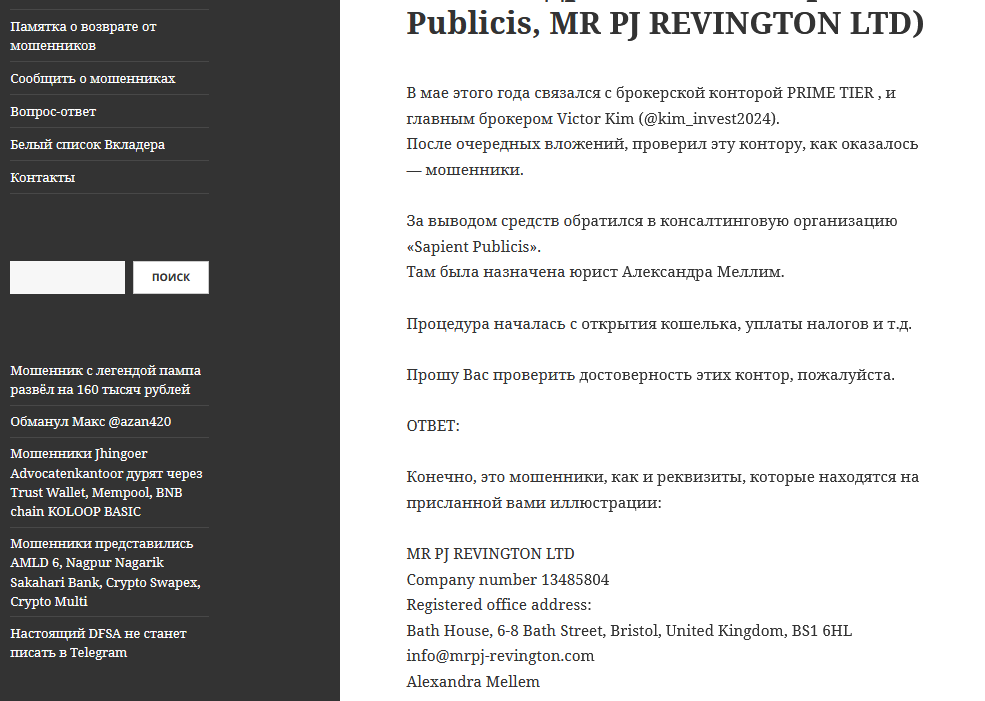Click the name 'Alexandra Mellem'
This screenshot has width=985, height=701.
[473, 682]
